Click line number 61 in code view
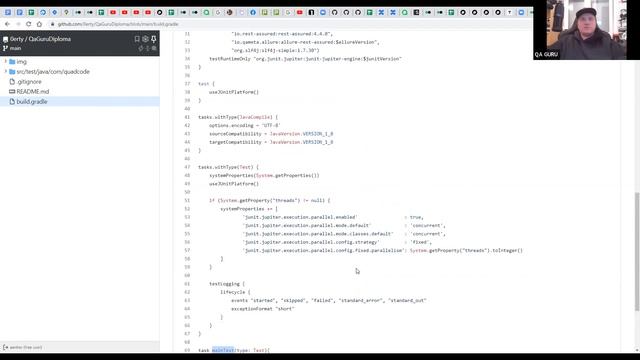 tap(187, 284)
